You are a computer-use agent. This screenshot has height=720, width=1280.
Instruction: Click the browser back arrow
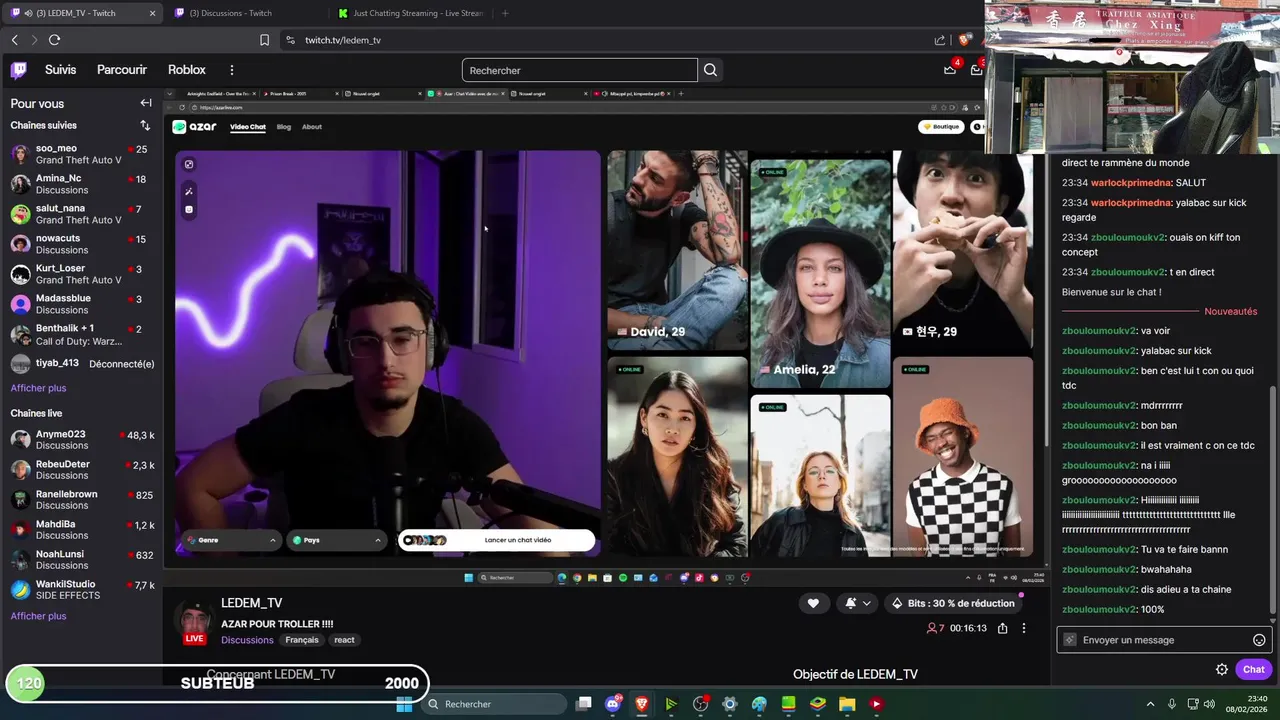pos(15,40)
